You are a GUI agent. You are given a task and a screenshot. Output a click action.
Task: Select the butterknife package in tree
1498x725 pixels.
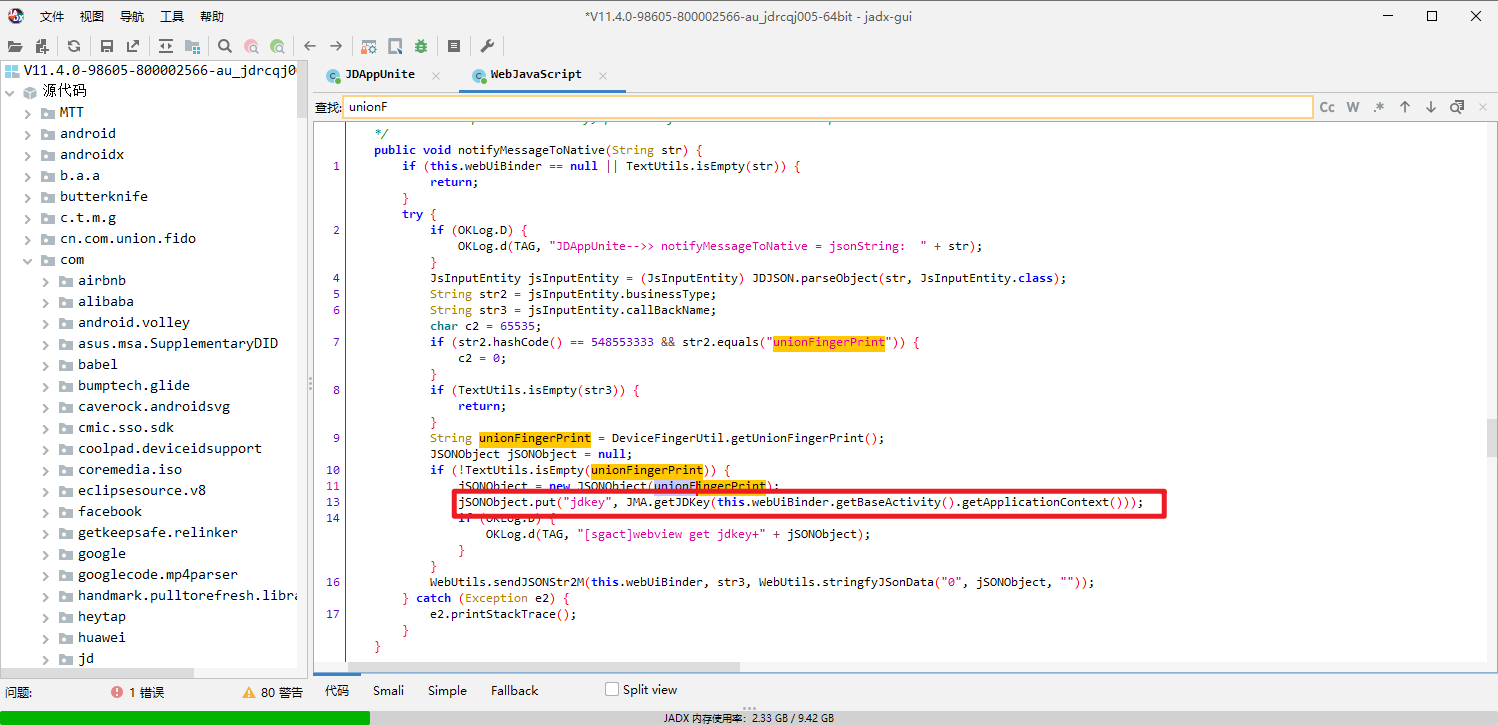coord(103,196)
